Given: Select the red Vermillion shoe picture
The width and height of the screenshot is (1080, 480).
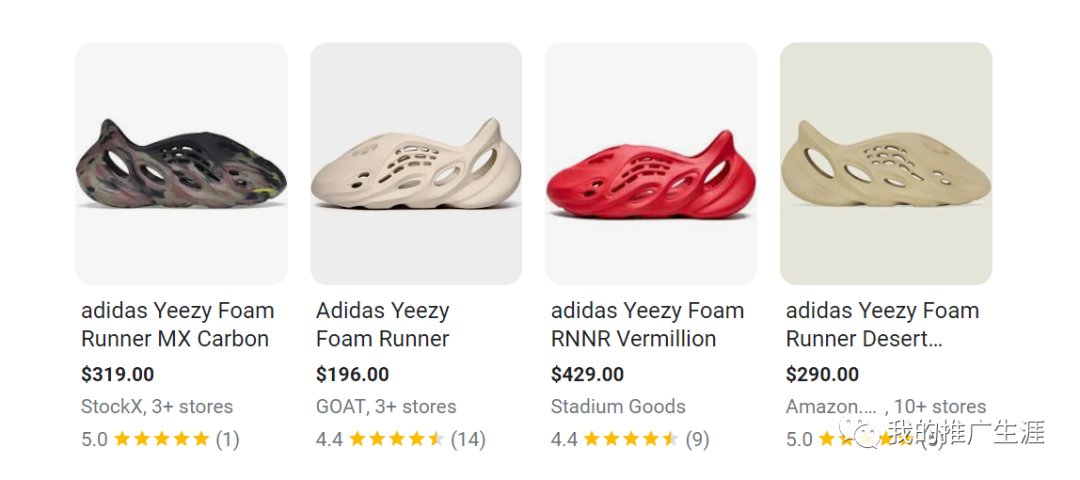Looking at the screenshot, I should coord(651,164).
